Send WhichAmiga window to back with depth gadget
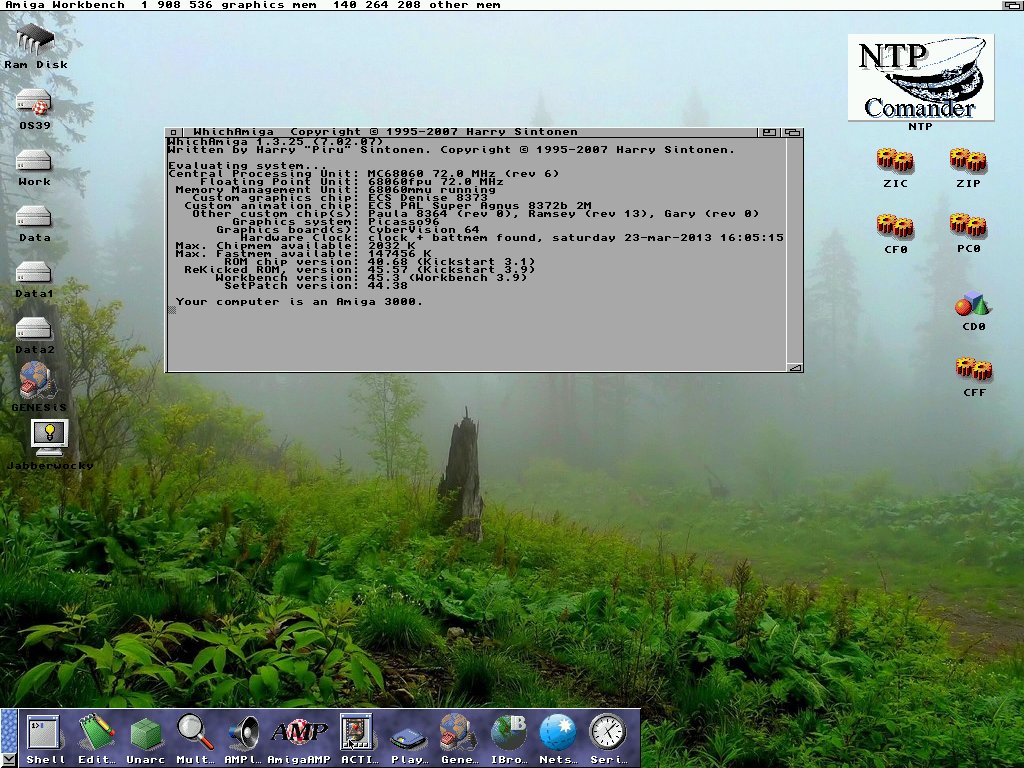The image size is (1024, 768). (792, 132)
